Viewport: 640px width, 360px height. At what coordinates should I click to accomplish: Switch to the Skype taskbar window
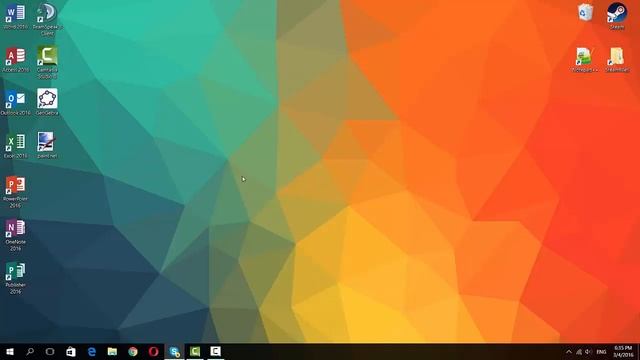(x=174, y=351)
